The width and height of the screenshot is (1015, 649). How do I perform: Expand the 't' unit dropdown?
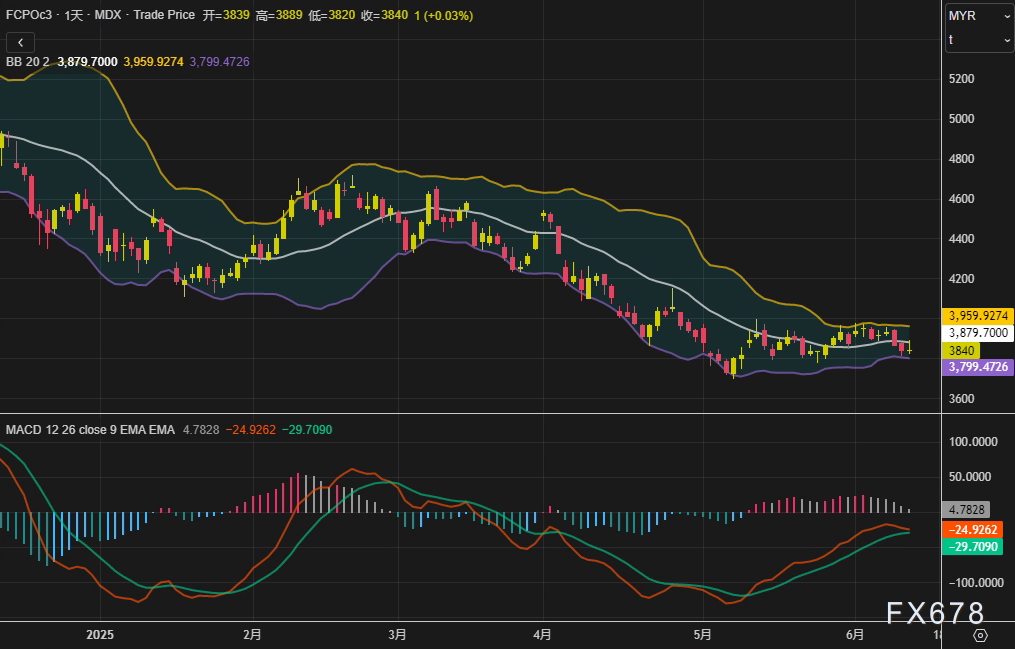tap(979, 39)
